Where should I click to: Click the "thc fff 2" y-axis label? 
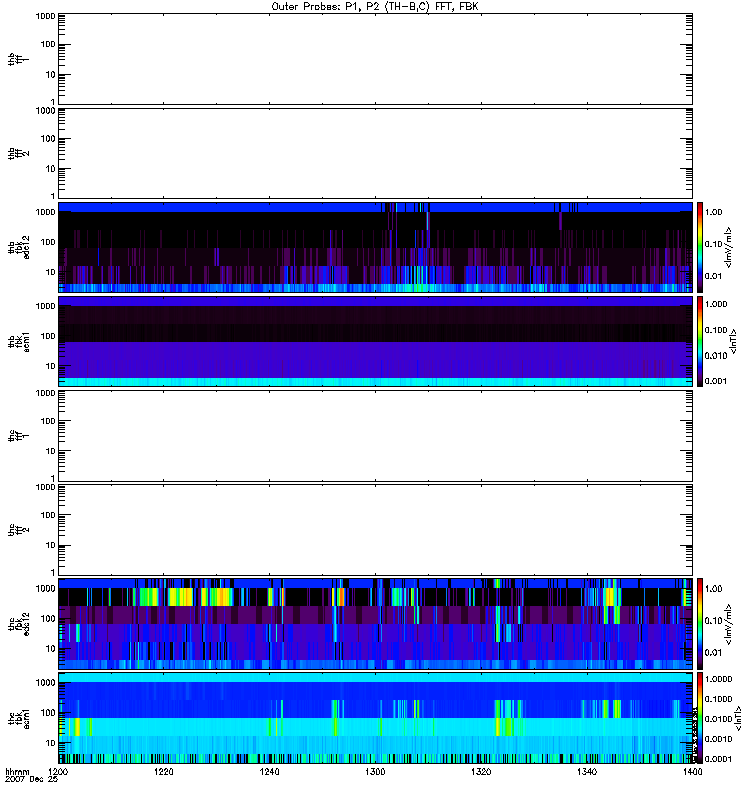18,530
